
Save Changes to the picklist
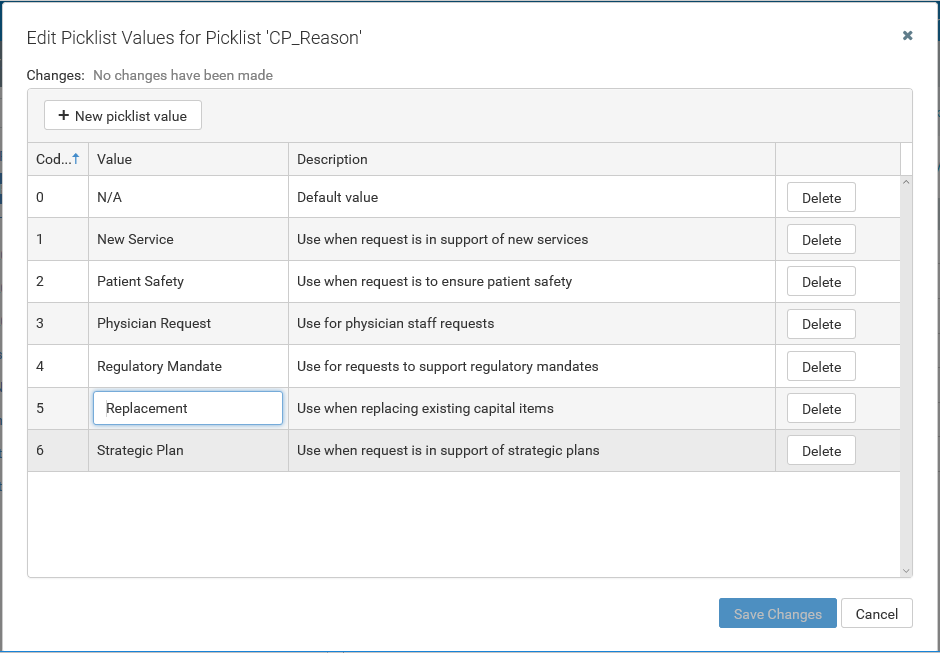[x=777, y=614]
